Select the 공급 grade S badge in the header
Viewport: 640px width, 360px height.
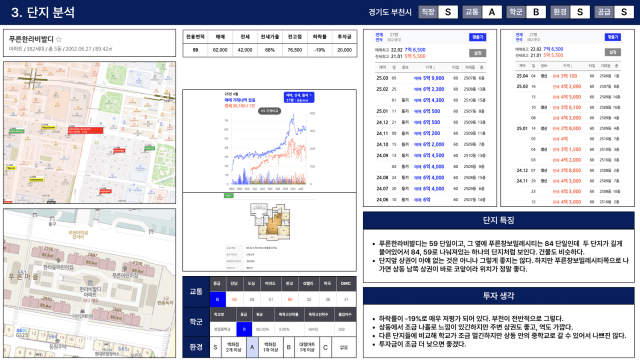pos(614,12)
